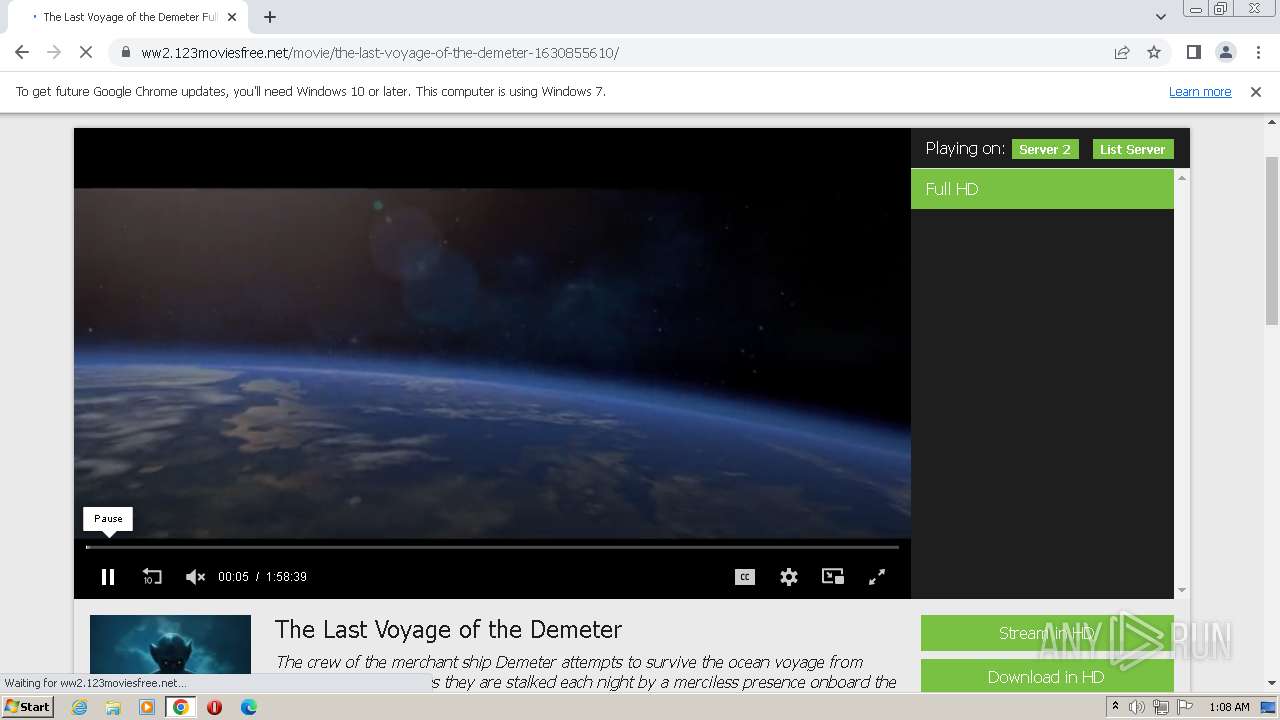Screen dimensions: 1280x720
Task: Choose Full HD quality option
Action: 1042,189
